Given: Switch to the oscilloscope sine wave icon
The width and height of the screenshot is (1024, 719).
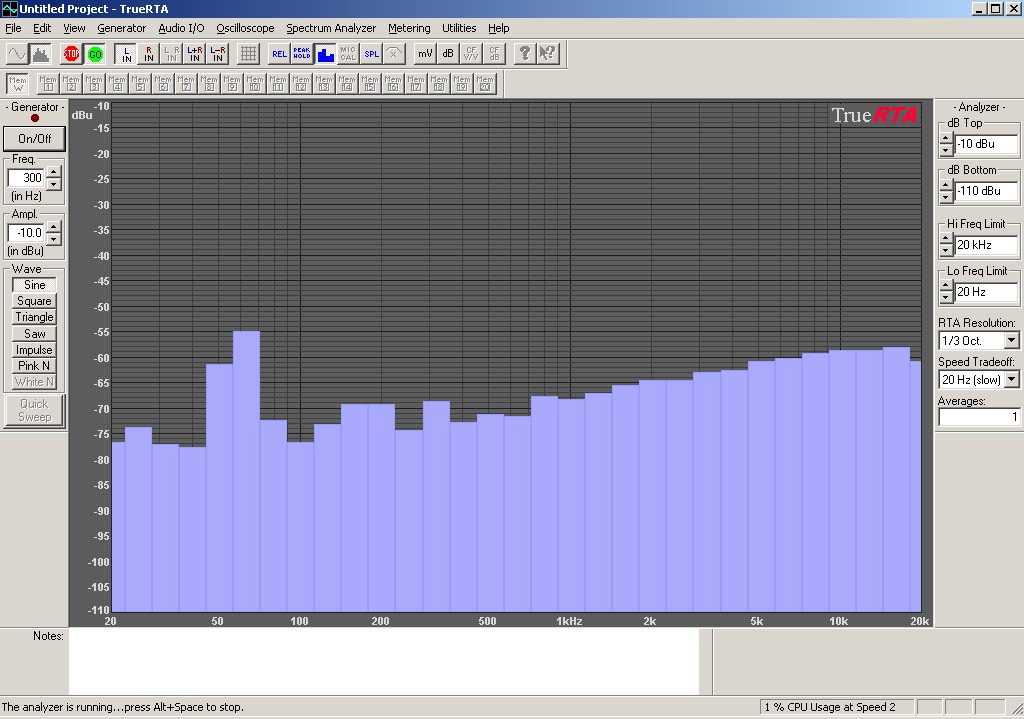Looking at the screenshot, I should 17,54.
